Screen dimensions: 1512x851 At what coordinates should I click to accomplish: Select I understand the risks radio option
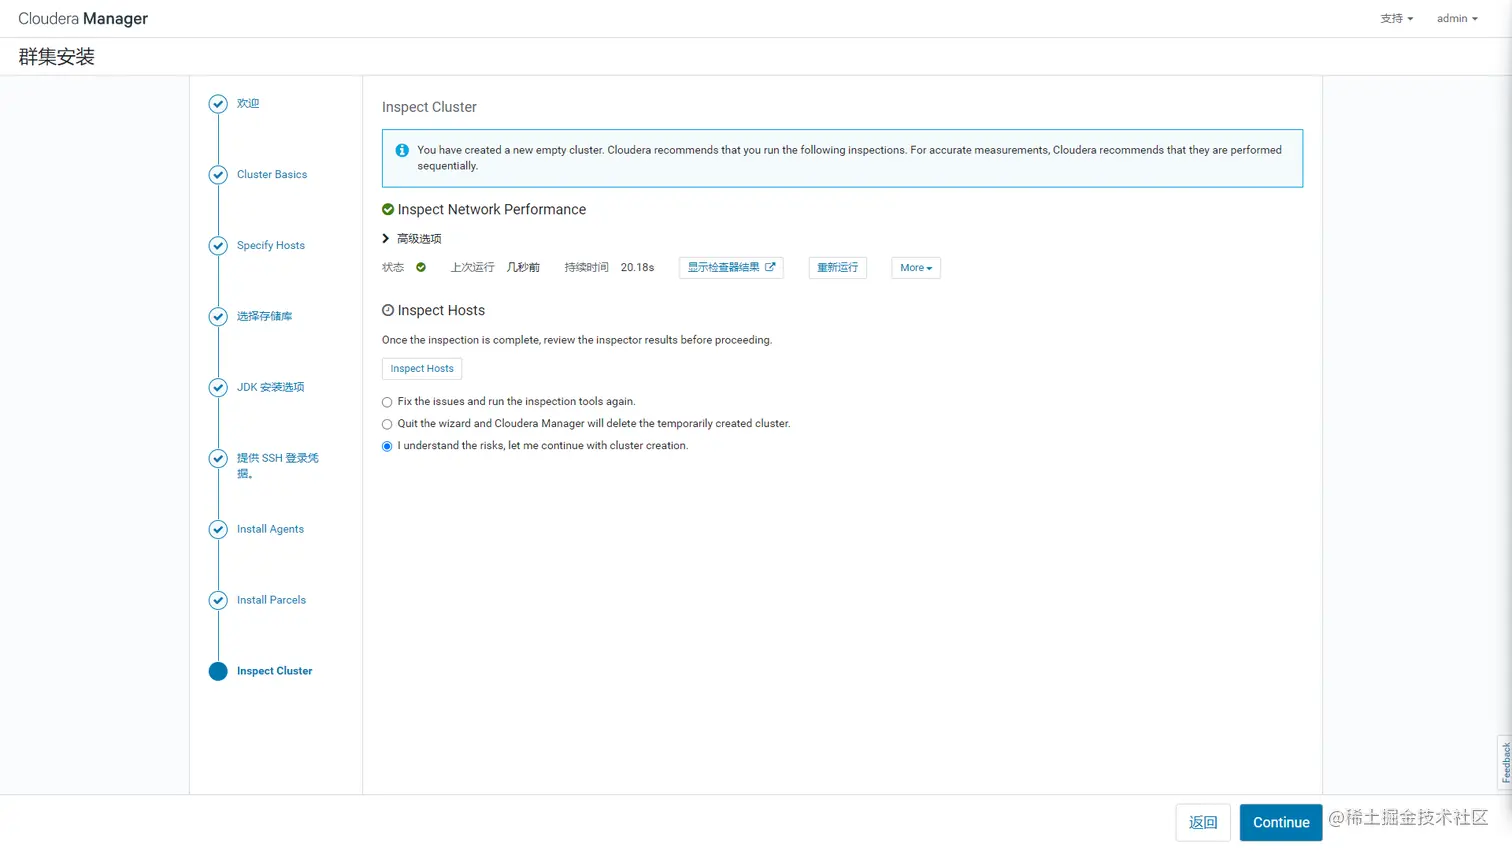(387, 446)
